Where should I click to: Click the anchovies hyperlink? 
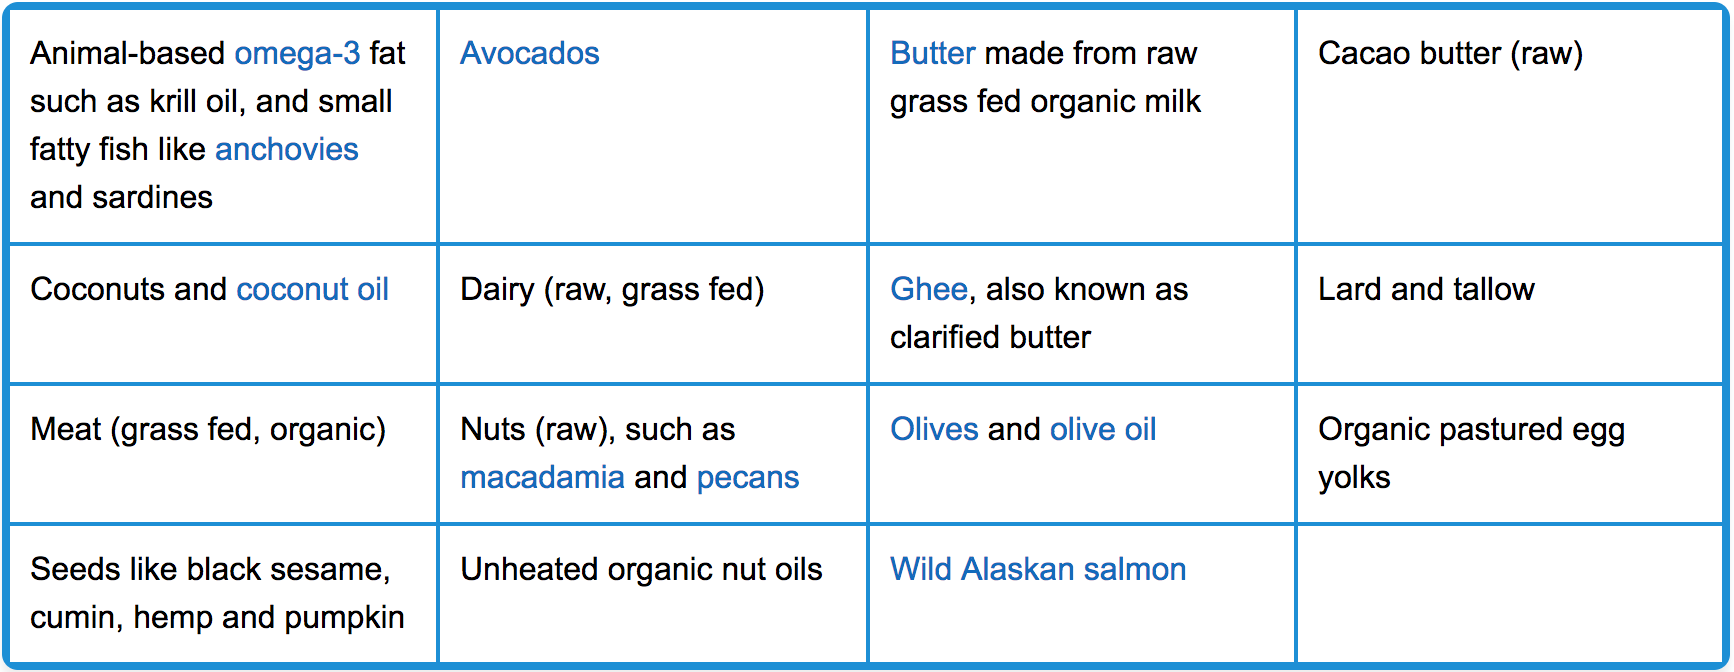pos(286,149)
